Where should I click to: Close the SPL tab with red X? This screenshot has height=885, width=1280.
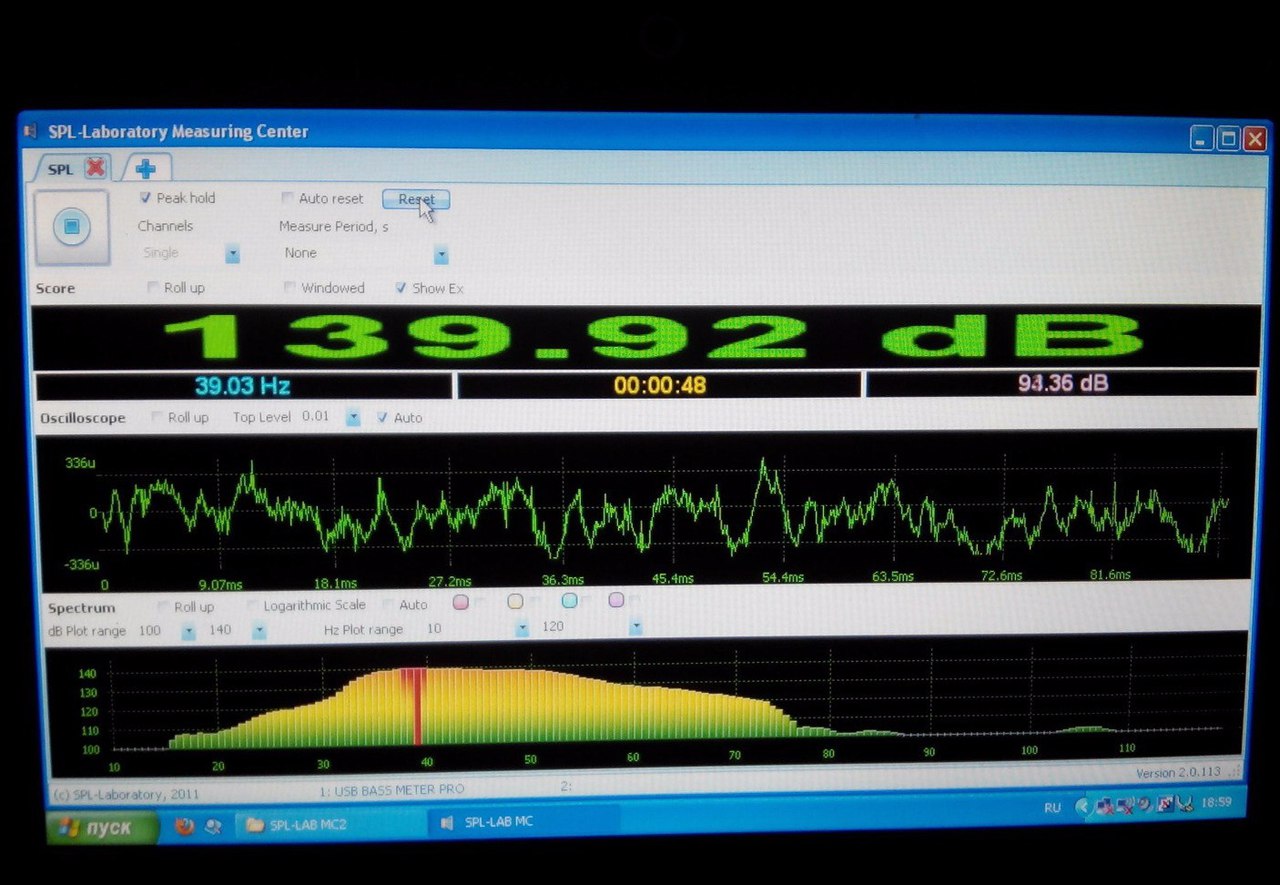96,167
